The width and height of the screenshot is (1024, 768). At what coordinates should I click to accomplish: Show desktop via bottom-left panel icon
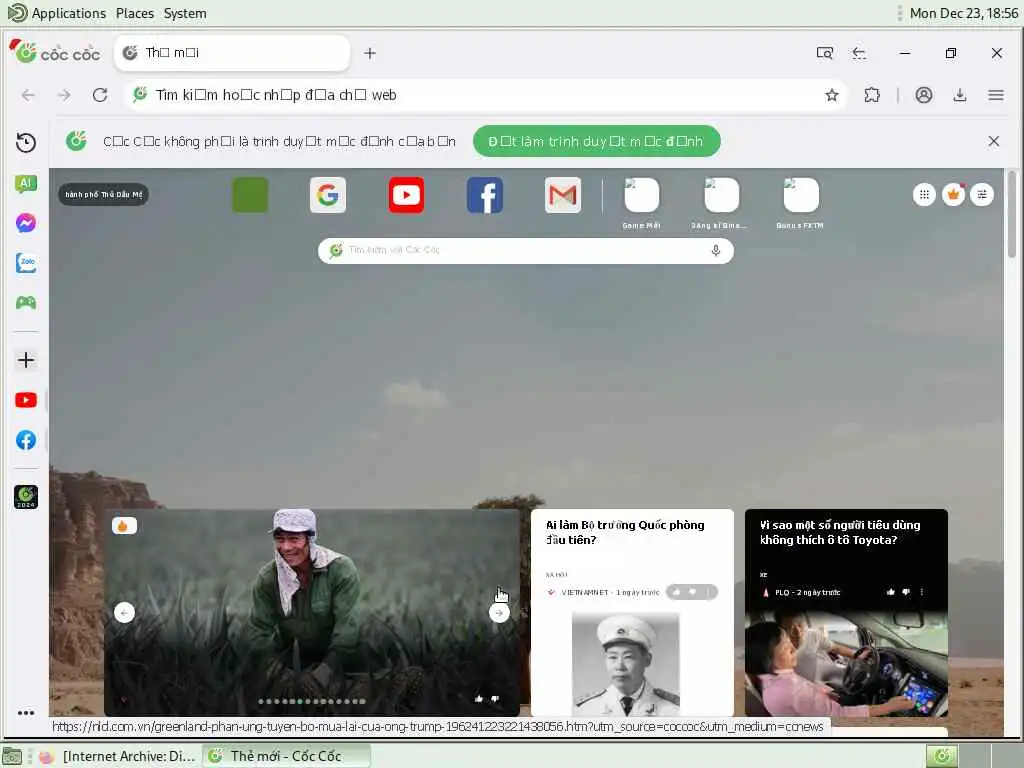12,756
